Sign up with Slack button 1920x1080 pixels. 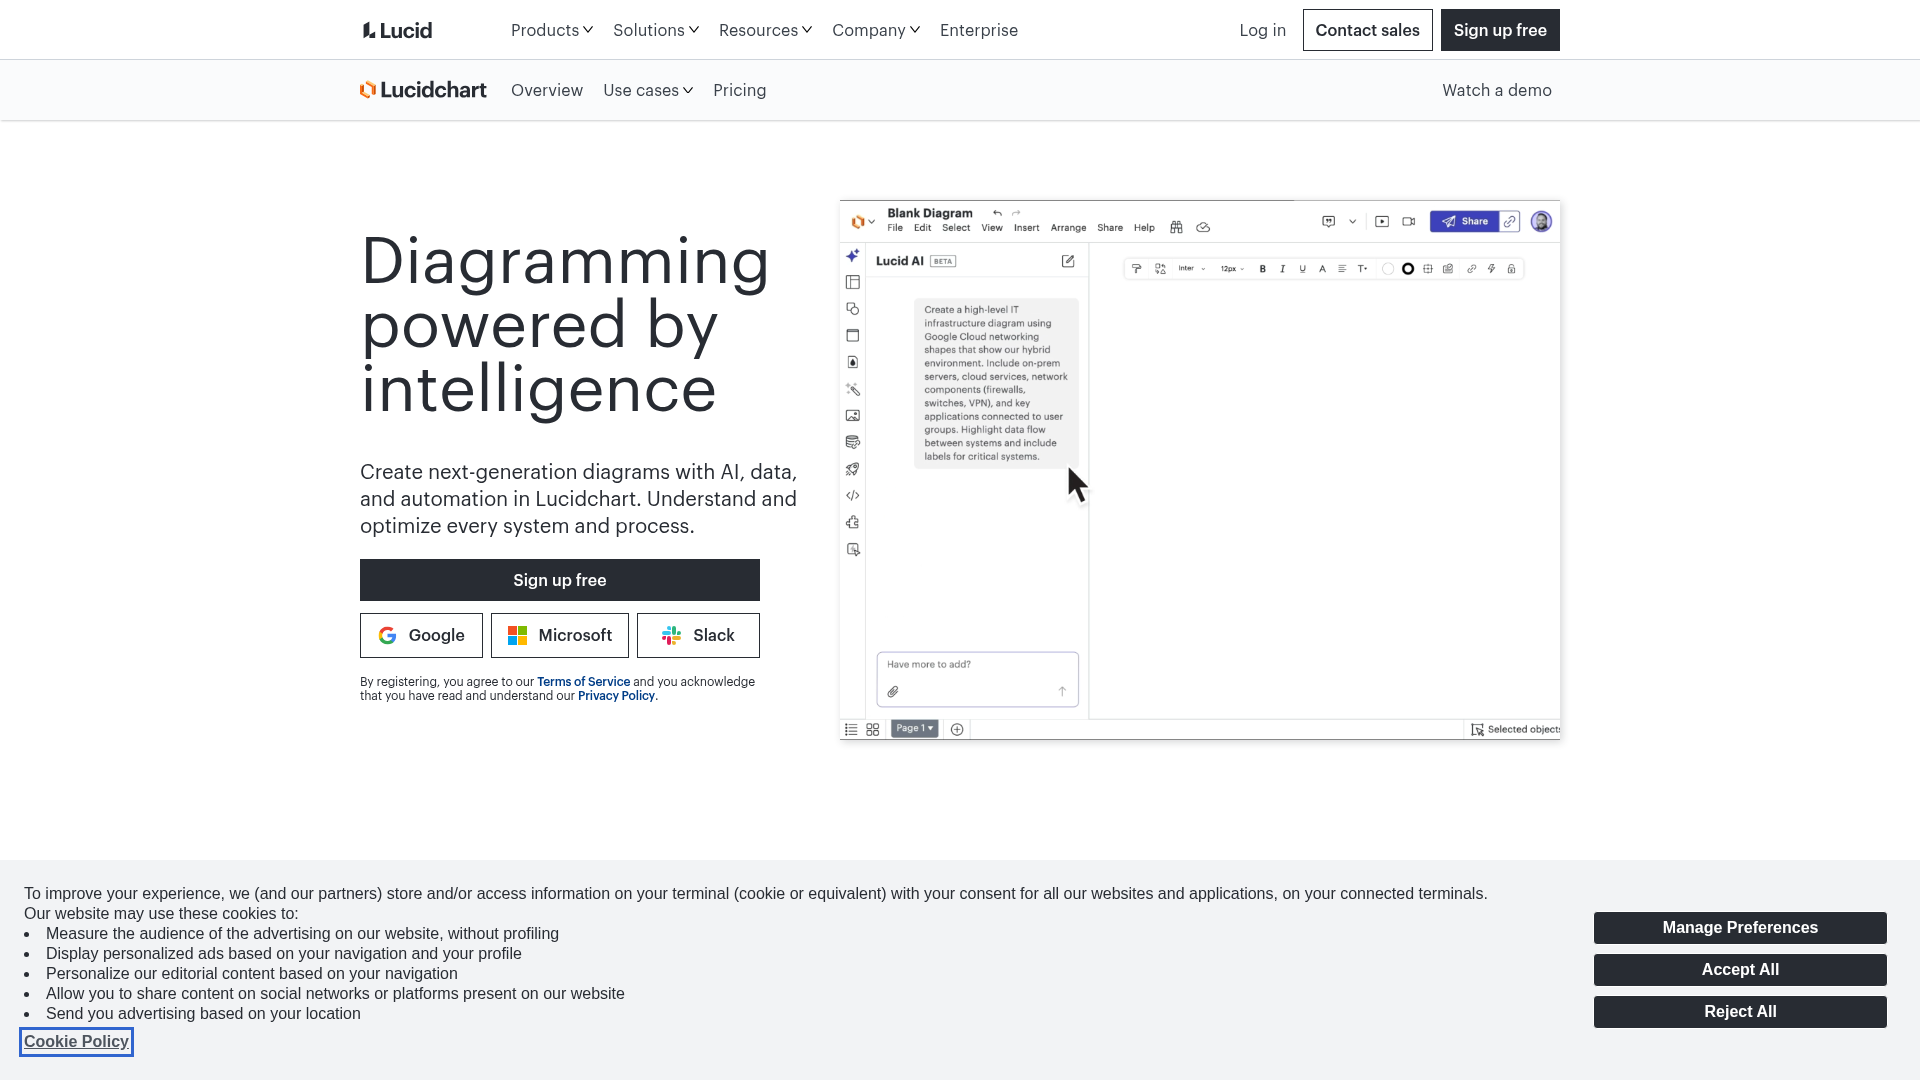(698, 636)
